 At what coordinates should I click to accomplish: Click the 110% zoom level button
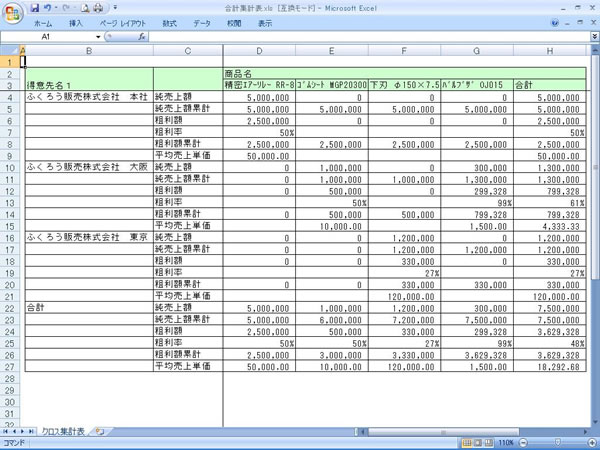(x=506, y=443)
